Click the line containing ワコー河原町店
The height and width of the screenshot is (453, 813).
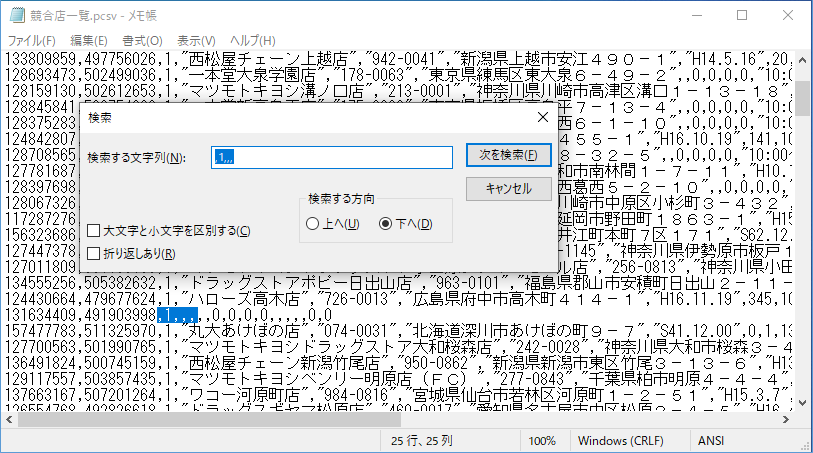[397, 395]
